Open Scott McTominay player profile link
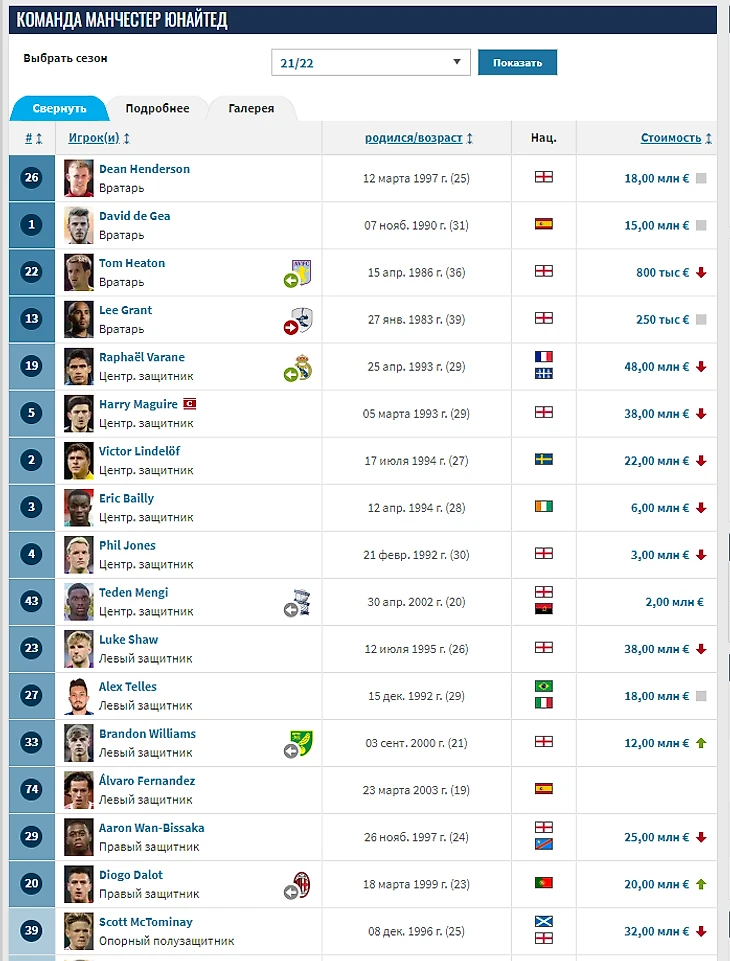The height and width of the screenshot is (961, 730). 146,922
